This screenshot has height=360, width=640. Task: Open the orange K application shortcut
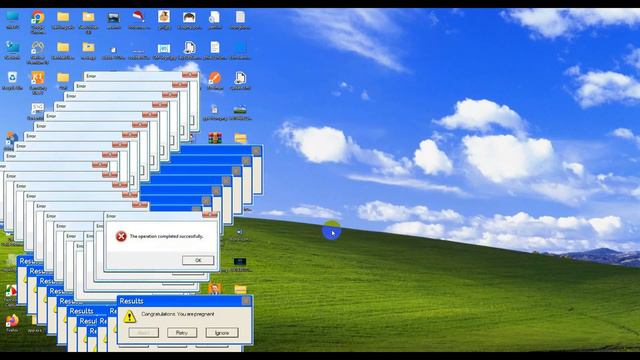[x=38, y=78]
